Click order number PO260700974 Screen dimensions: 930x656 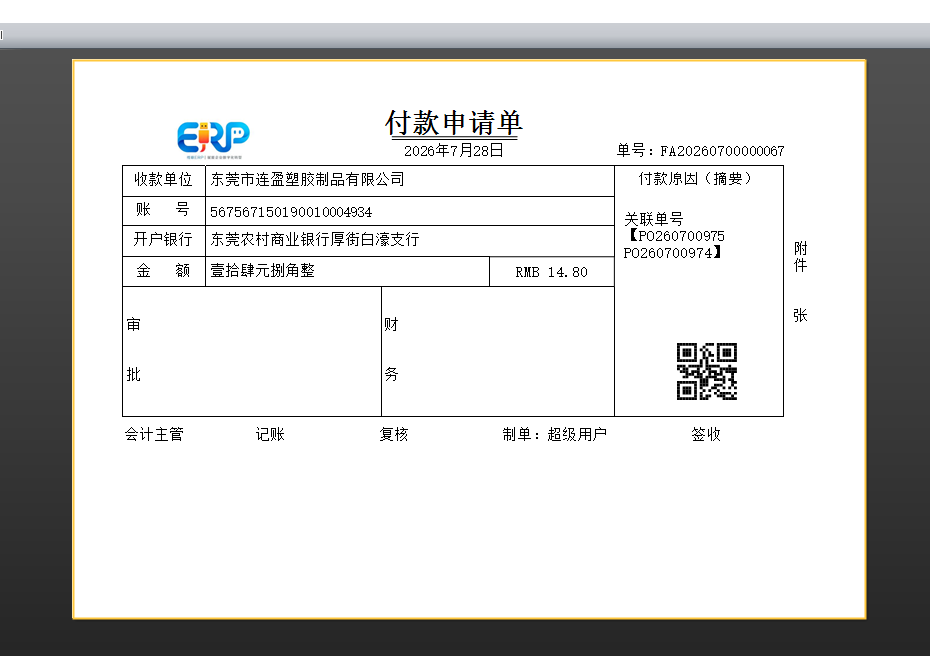(x=667, y=253)
